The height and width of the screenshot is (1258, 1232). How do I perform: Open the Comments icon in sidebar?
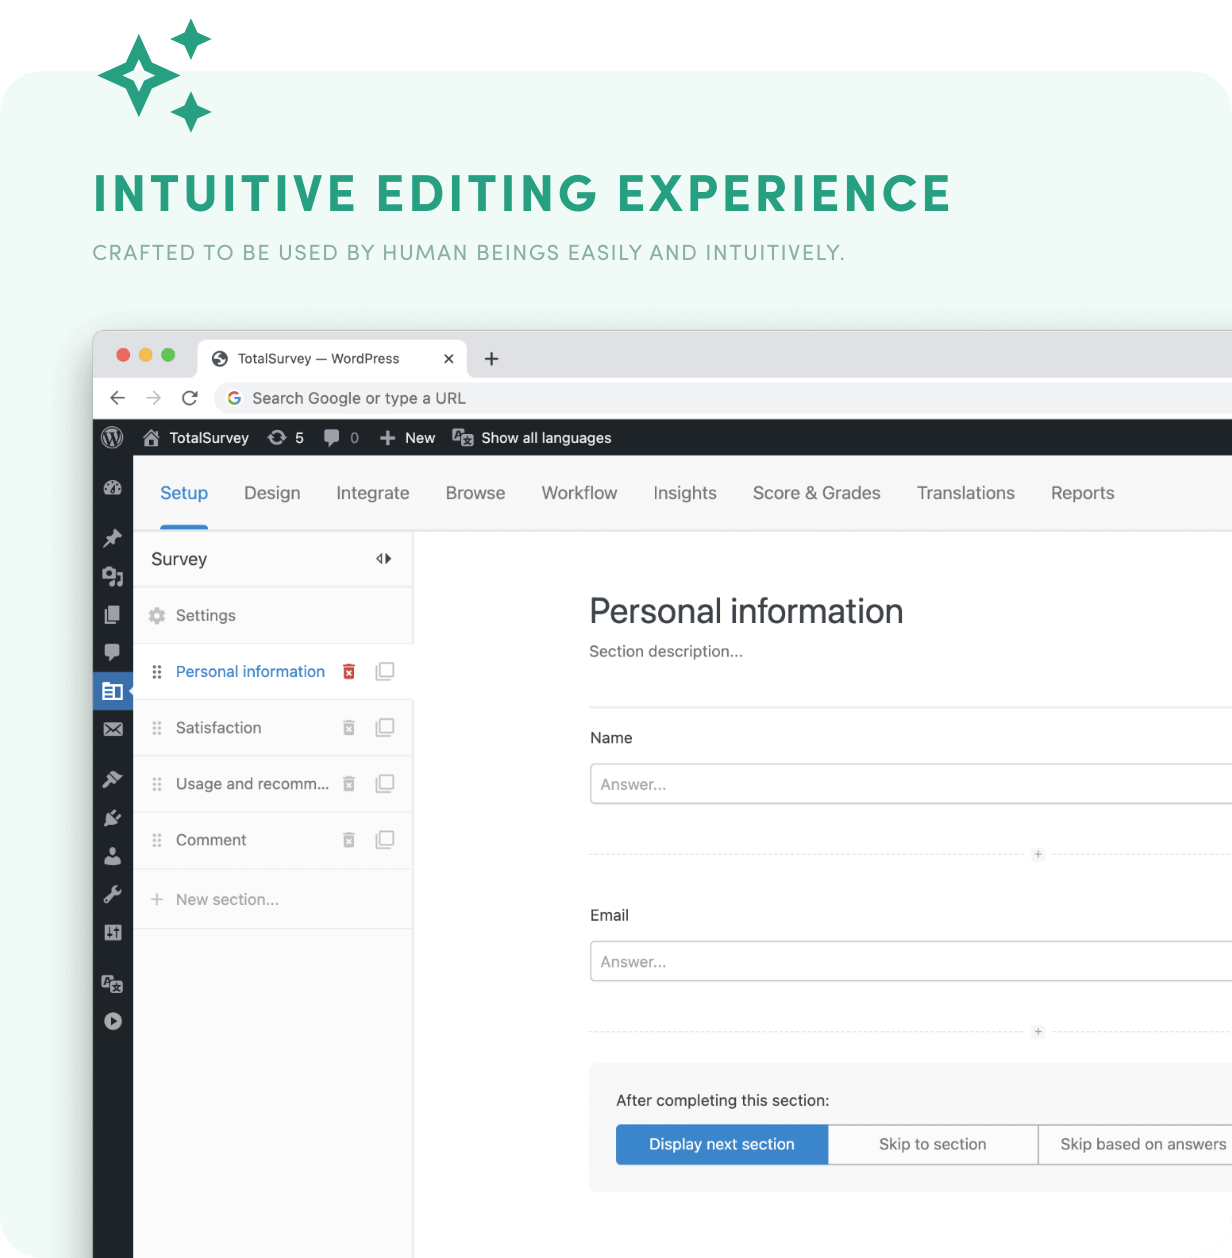point(113,652)
